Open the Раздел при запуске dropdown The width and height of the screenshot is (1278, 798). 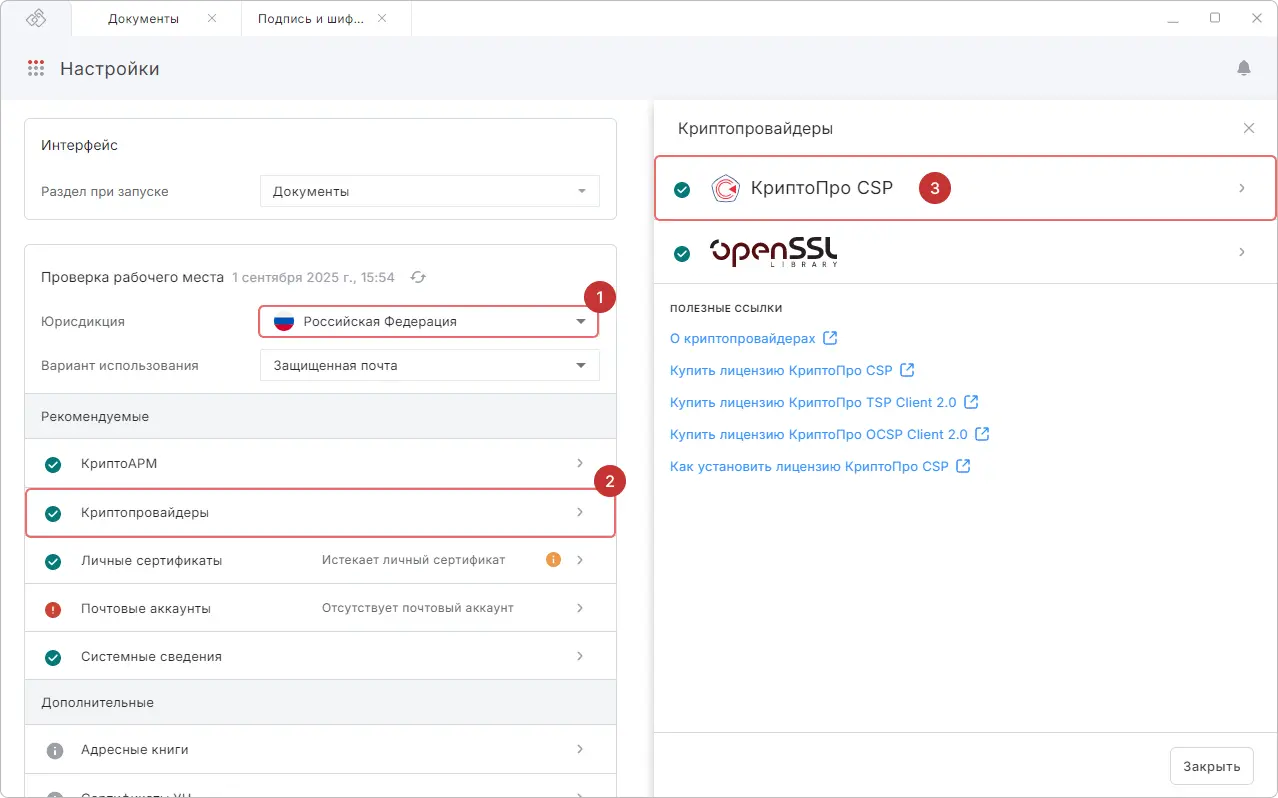(x=428, y=191)
